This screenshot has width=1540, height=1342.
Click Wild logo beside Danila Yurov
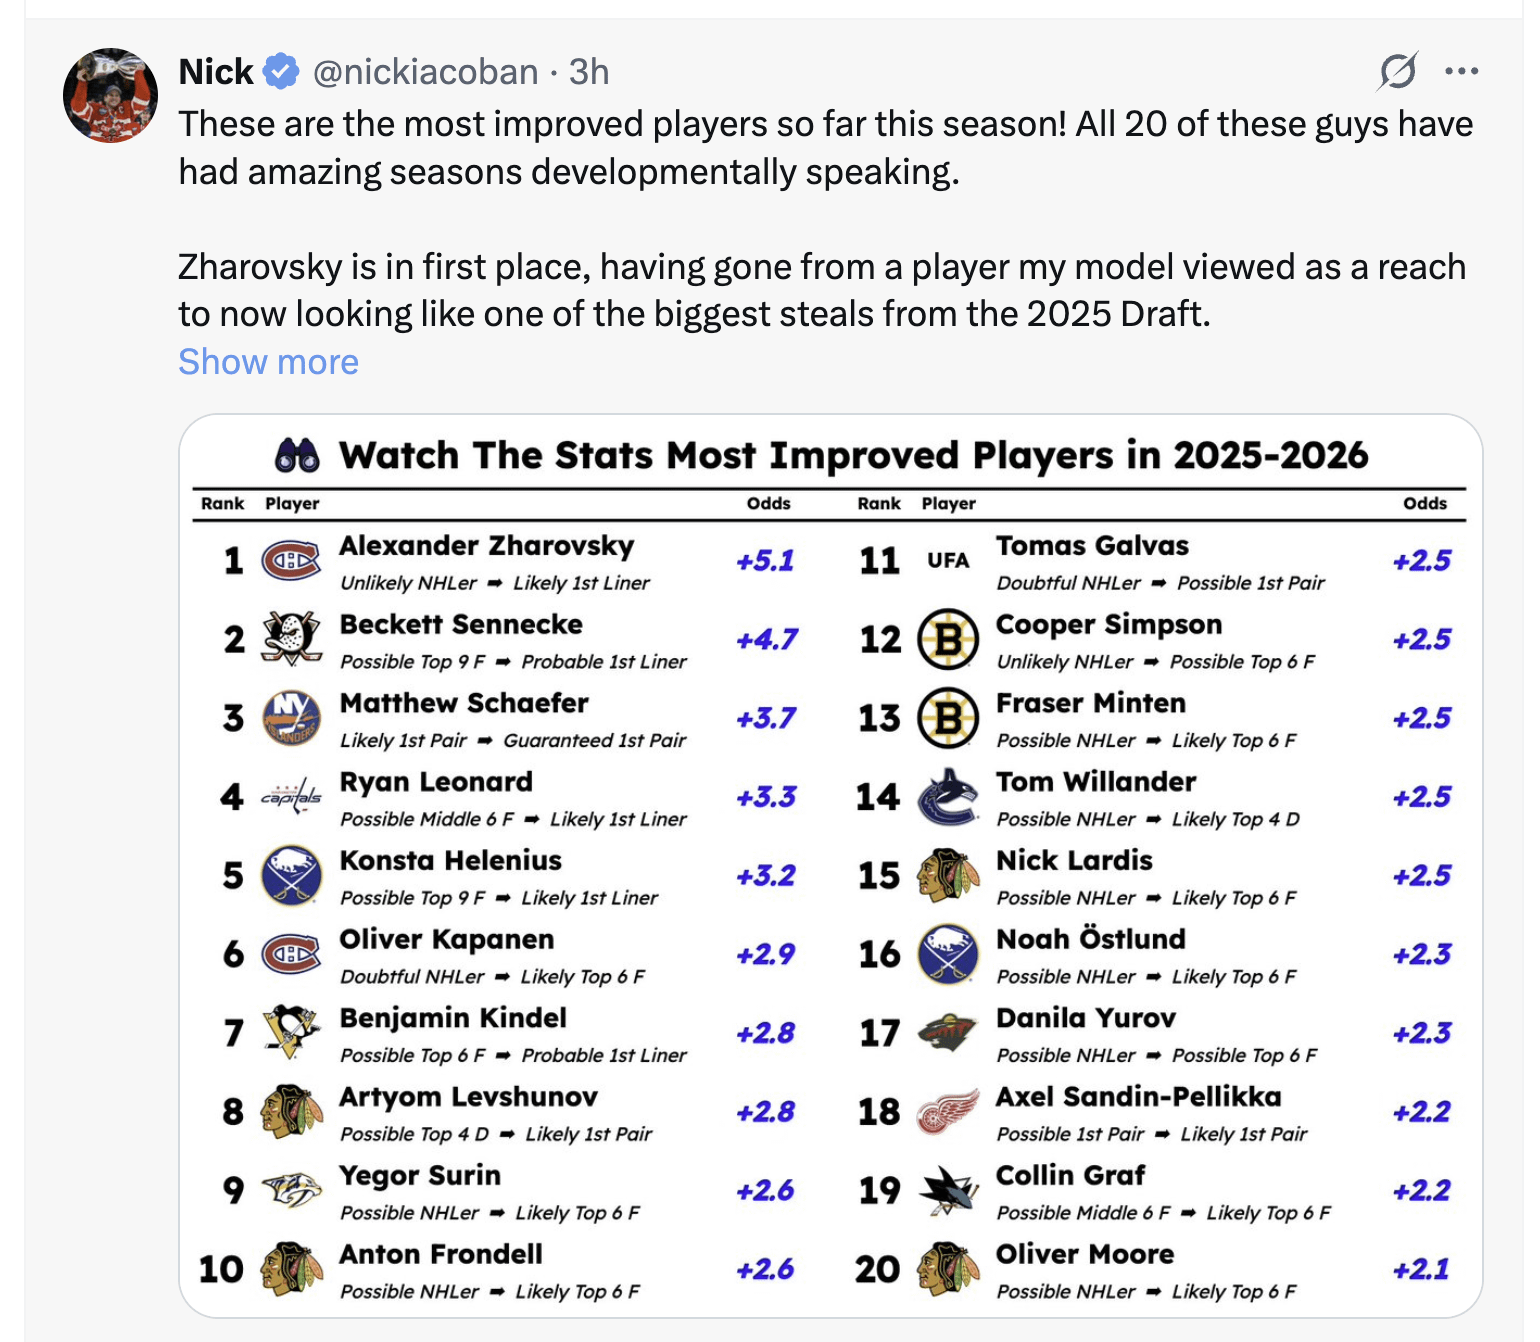pyautogui.click(x=947, y=1033)
